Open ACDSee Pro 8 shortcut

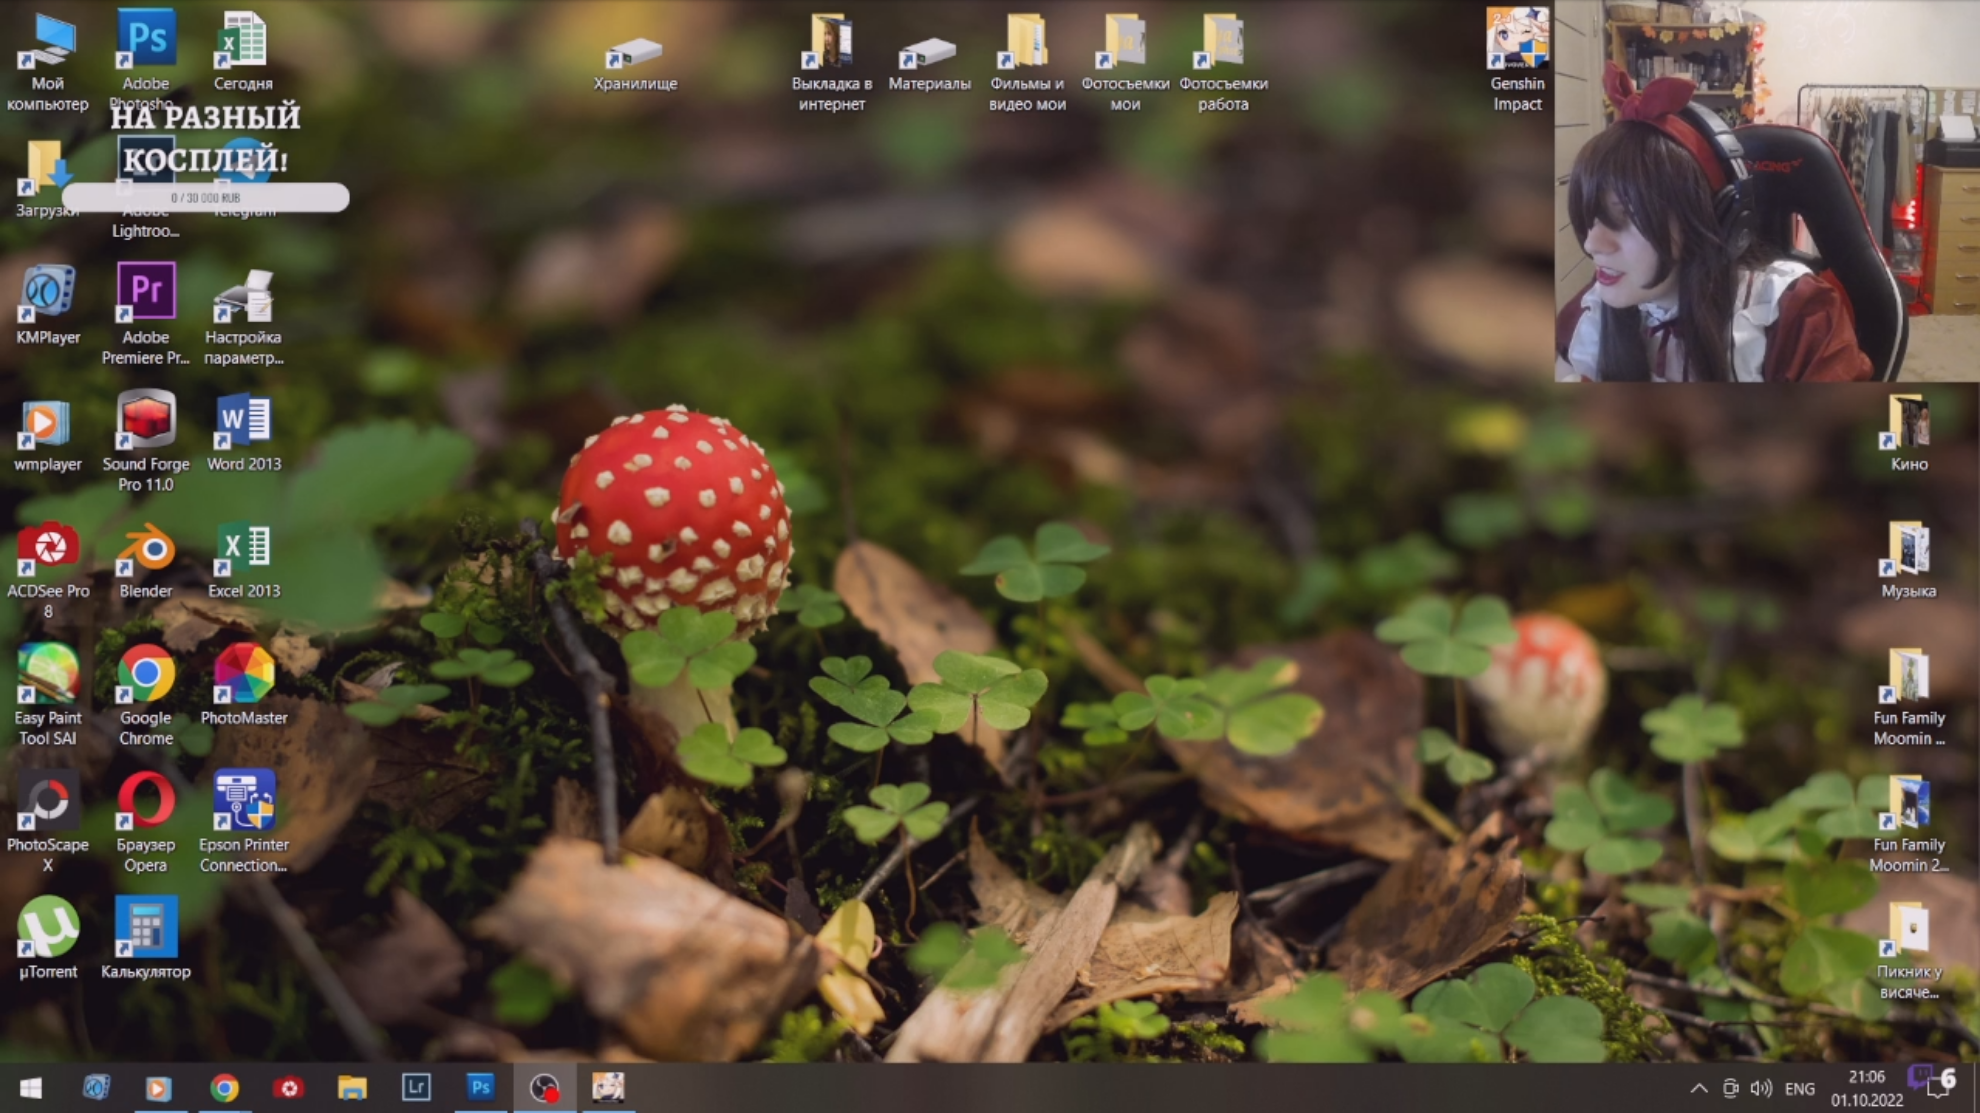click(47, 568)
